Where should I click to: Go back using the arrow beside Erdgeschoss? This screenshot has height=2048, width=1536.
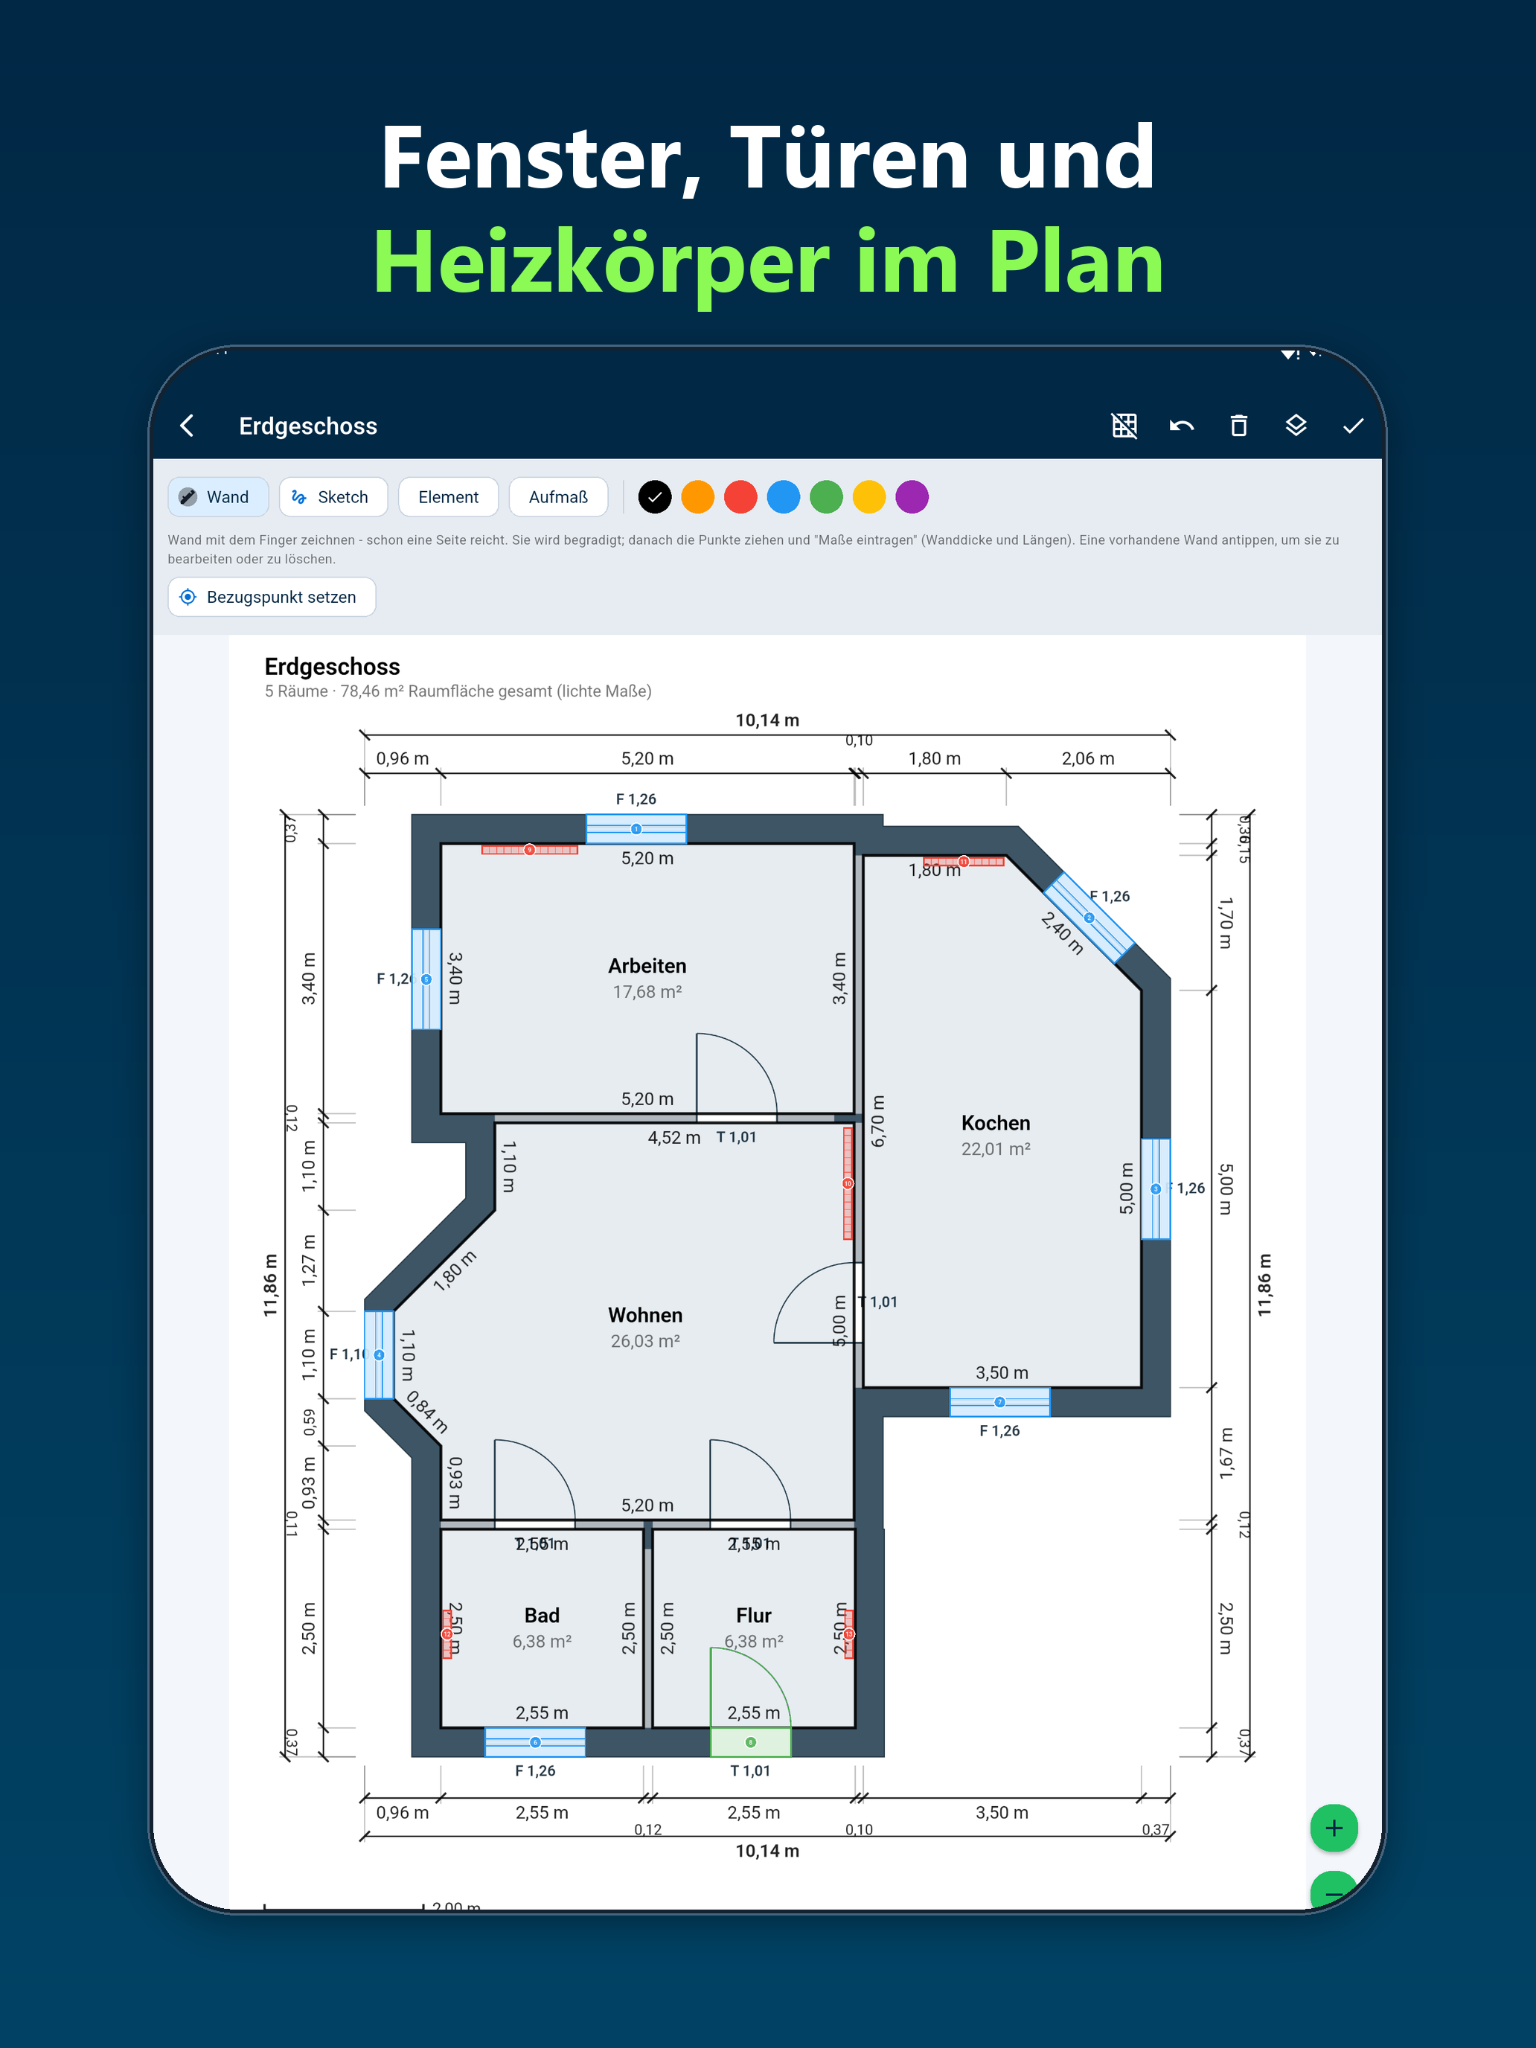187,426
